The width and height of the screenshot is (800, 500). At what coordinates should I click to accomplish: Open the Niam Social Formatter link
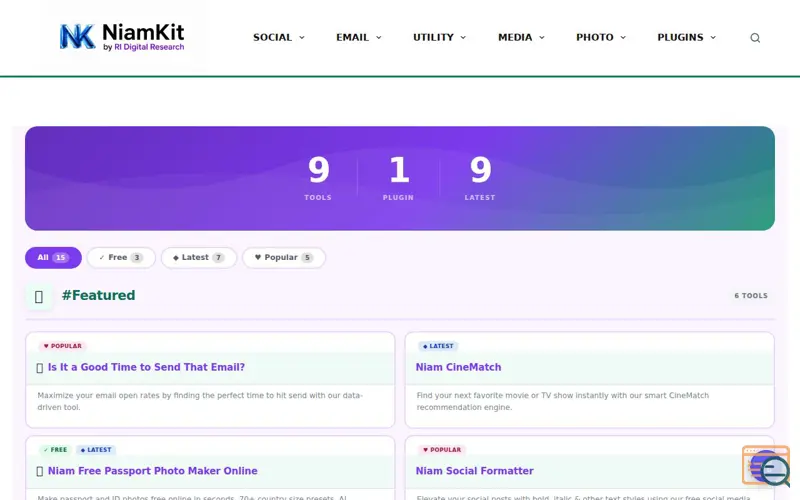[x=474, y=471]
